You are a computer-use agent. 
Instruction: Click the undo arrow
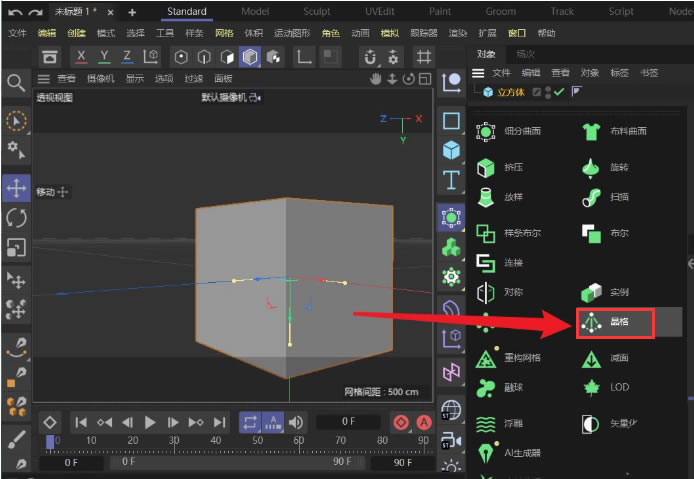15,12
